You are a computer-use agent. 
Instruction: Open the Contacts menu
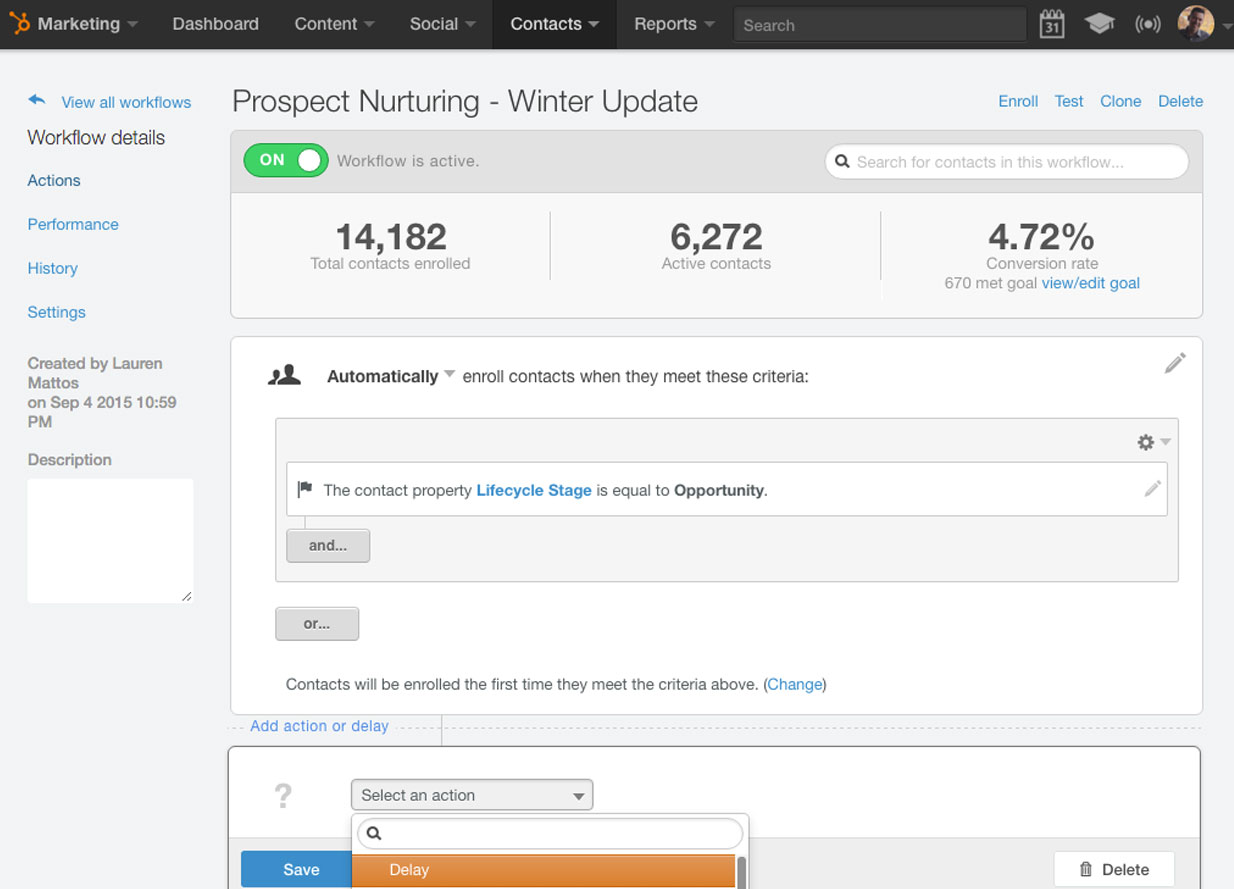click(555, 24)
